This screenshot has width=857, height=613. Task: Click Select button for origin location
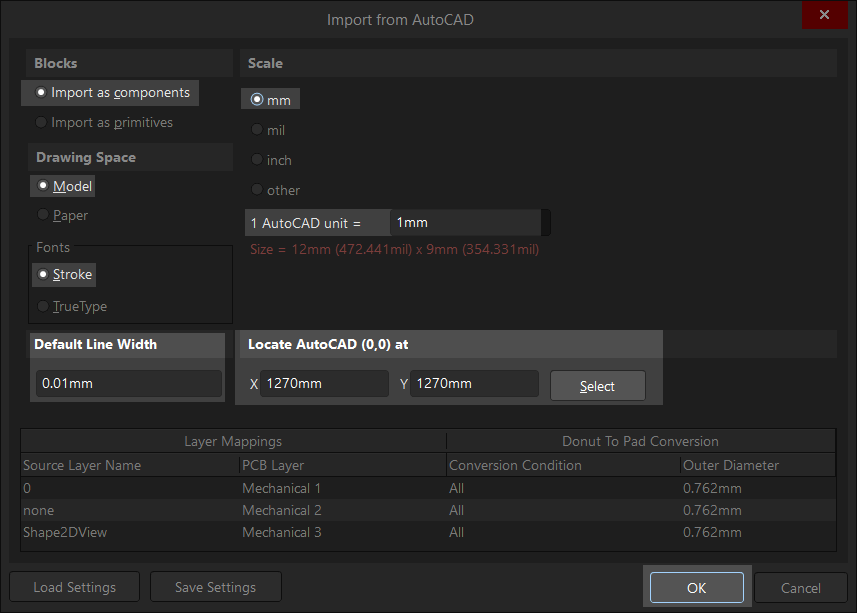point(598,386)
